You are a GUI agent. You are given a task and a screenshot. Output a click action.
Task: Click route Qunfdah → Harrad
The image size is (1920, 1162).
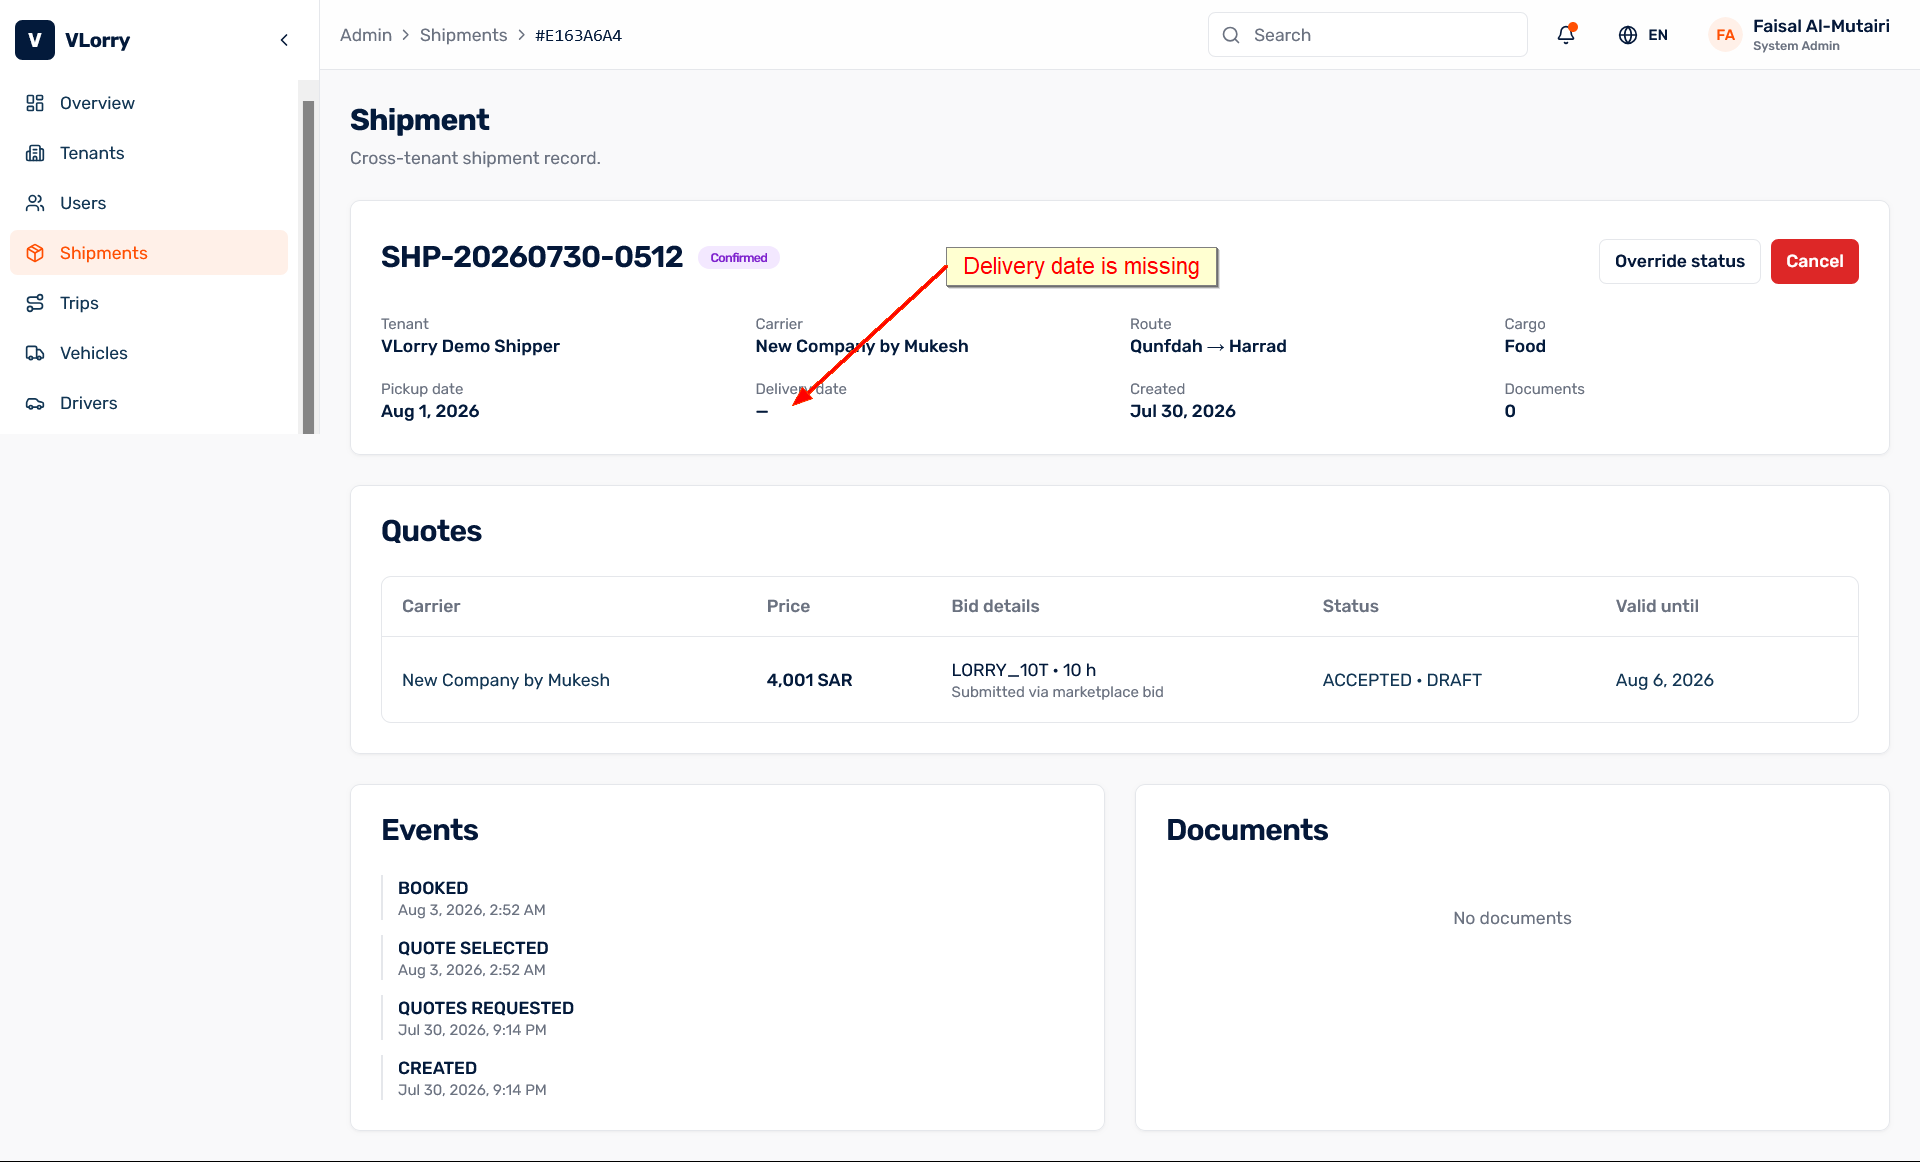[1208, 346]
